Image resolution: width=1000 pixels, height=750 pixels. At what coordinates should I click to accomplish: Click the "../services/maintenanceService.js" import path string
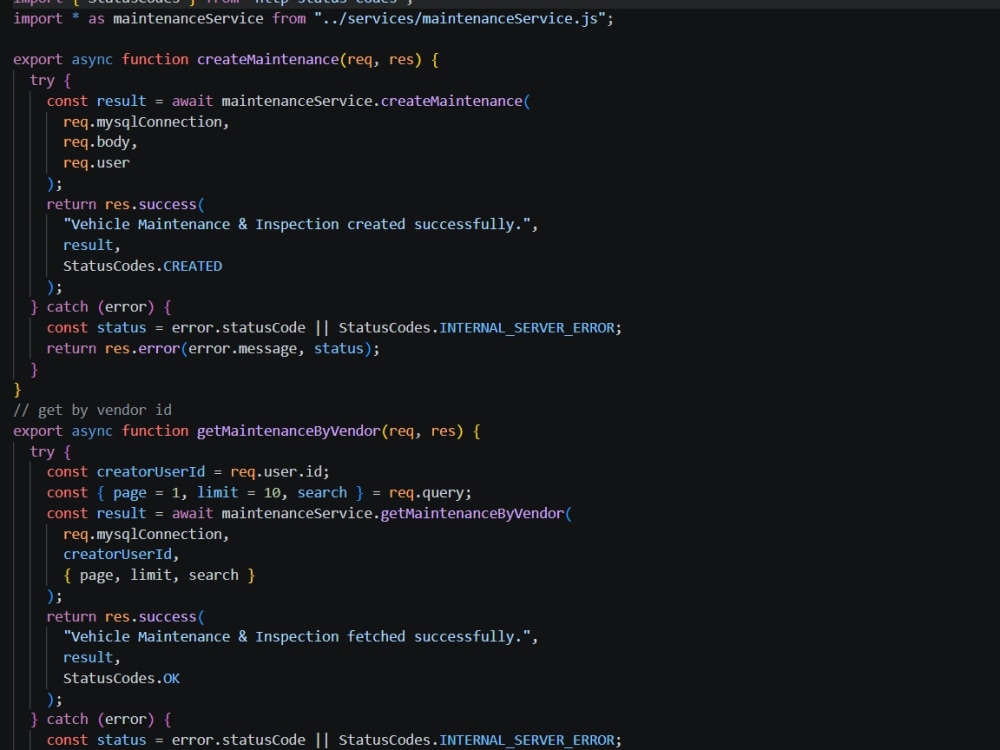coord(459,18)
